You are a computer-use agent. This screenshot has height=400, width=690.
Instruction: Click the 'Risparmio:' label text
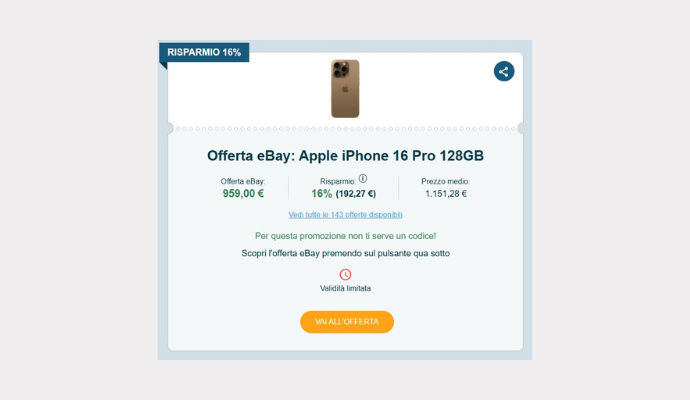338,181
